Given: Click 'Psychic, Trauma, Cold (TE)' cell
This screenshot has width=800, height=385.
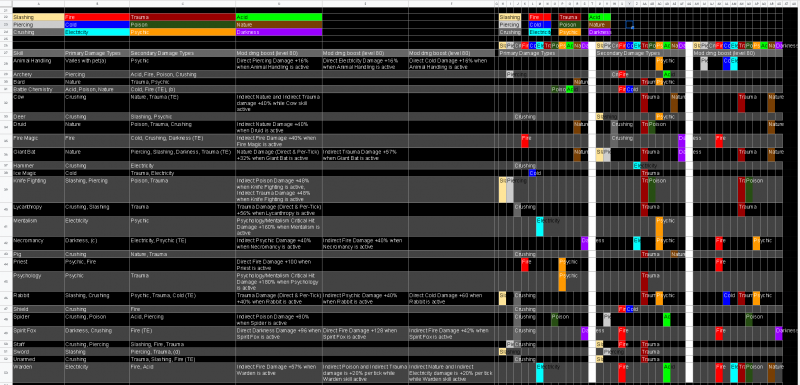Looking at the screenshot, I should (x=183, y=298).
